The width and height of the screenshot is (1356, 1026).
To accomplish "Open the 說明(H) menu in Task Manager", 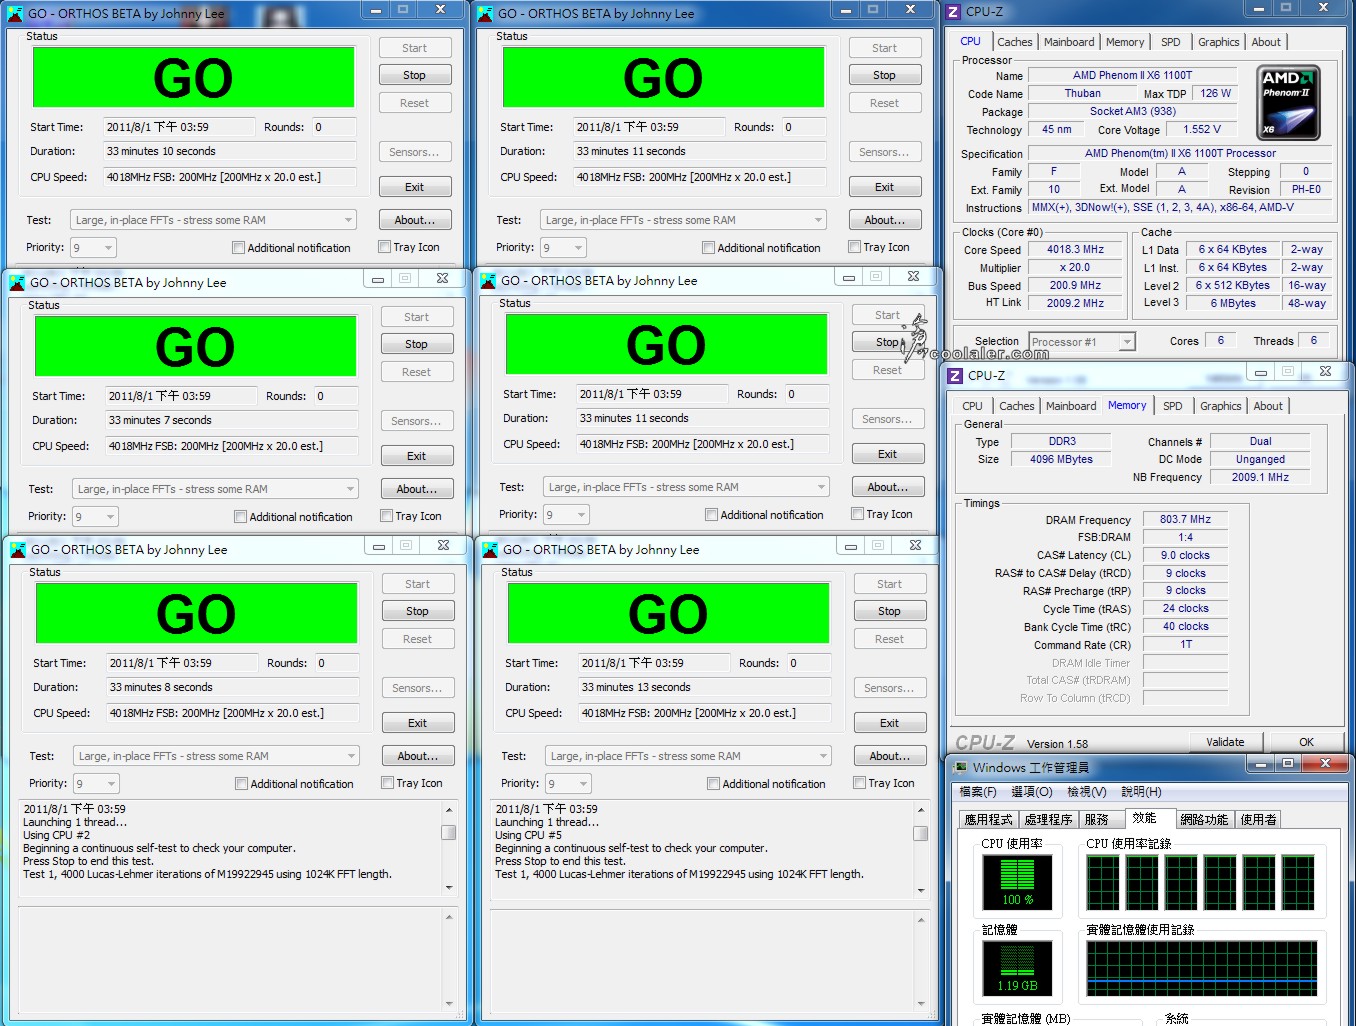I will tap(1141, 791).
